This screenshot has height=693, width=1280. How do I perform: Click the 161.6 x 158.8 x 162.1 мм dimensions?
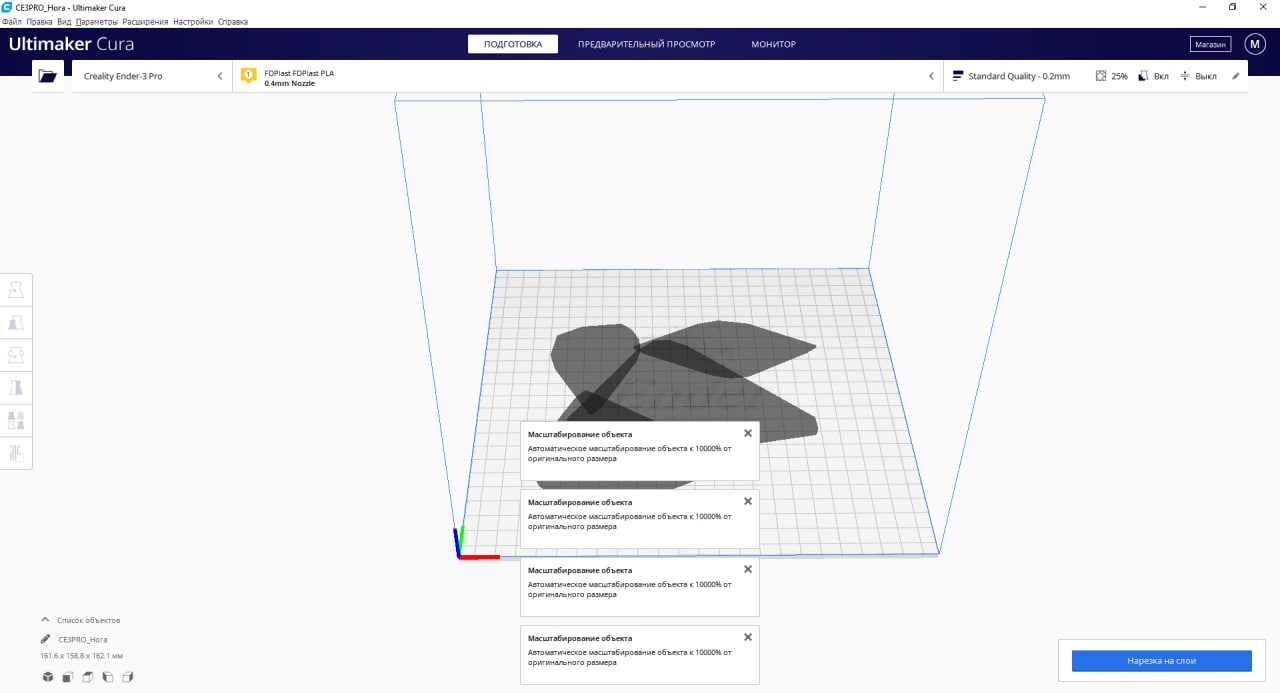tap(81, 656)
